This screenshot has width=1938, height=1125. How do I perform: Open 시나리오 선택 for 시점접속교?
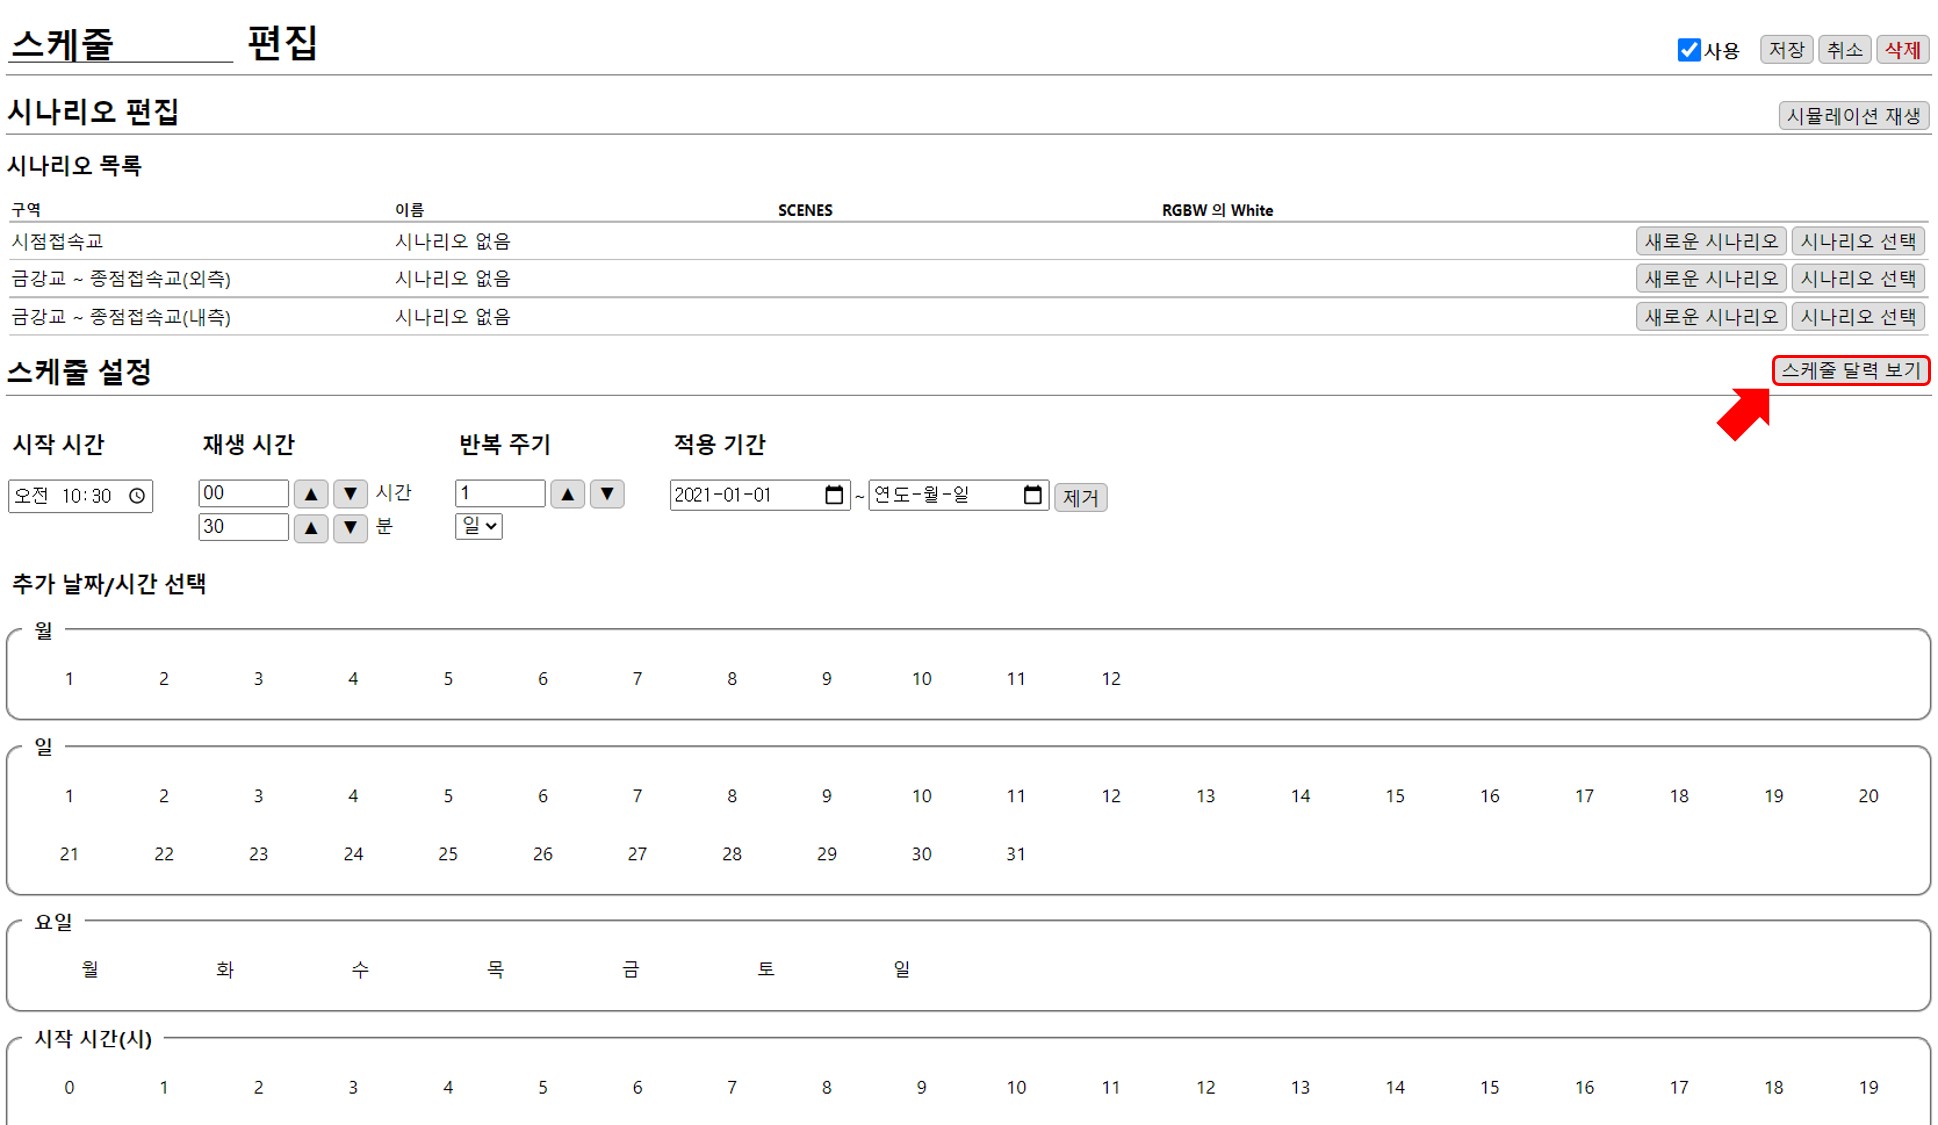1858,241
